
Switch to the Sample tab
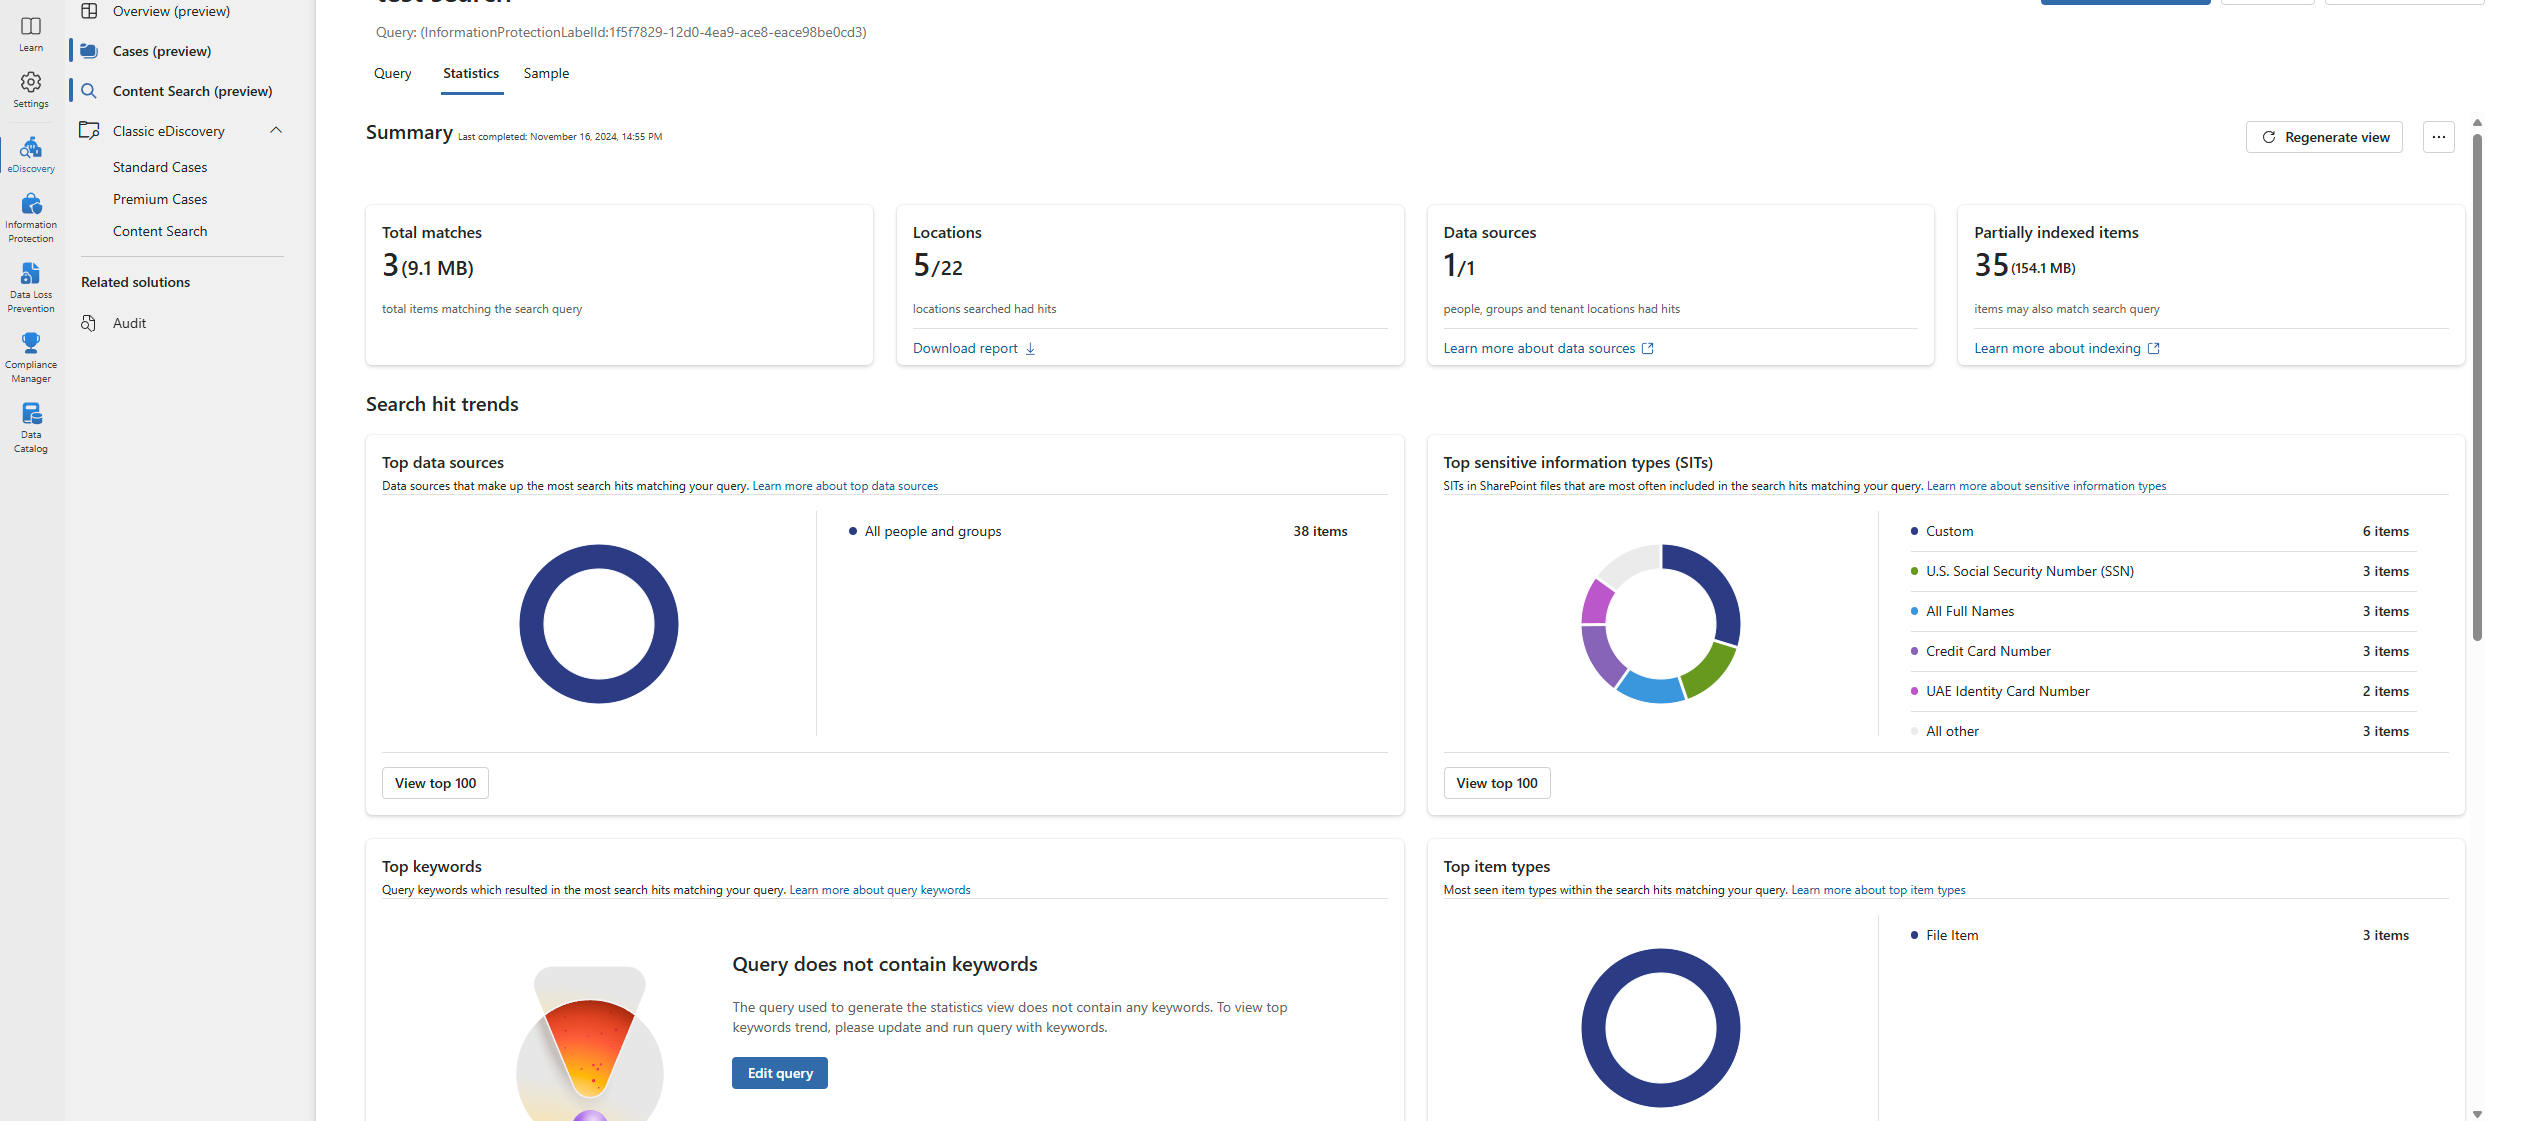tap(546, 73)
